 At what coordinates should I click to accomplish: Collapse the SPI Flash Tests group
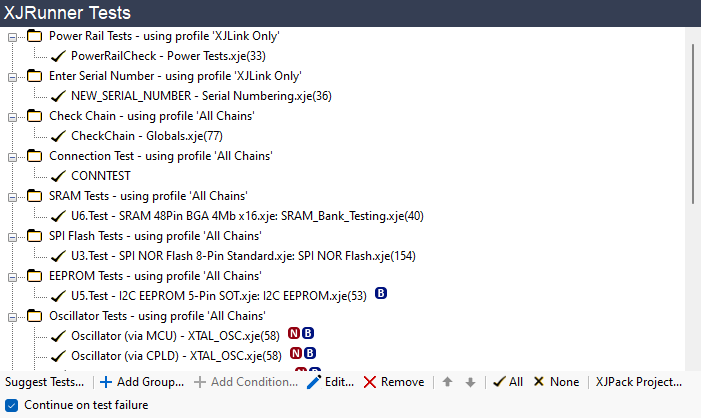coord(13,236)
